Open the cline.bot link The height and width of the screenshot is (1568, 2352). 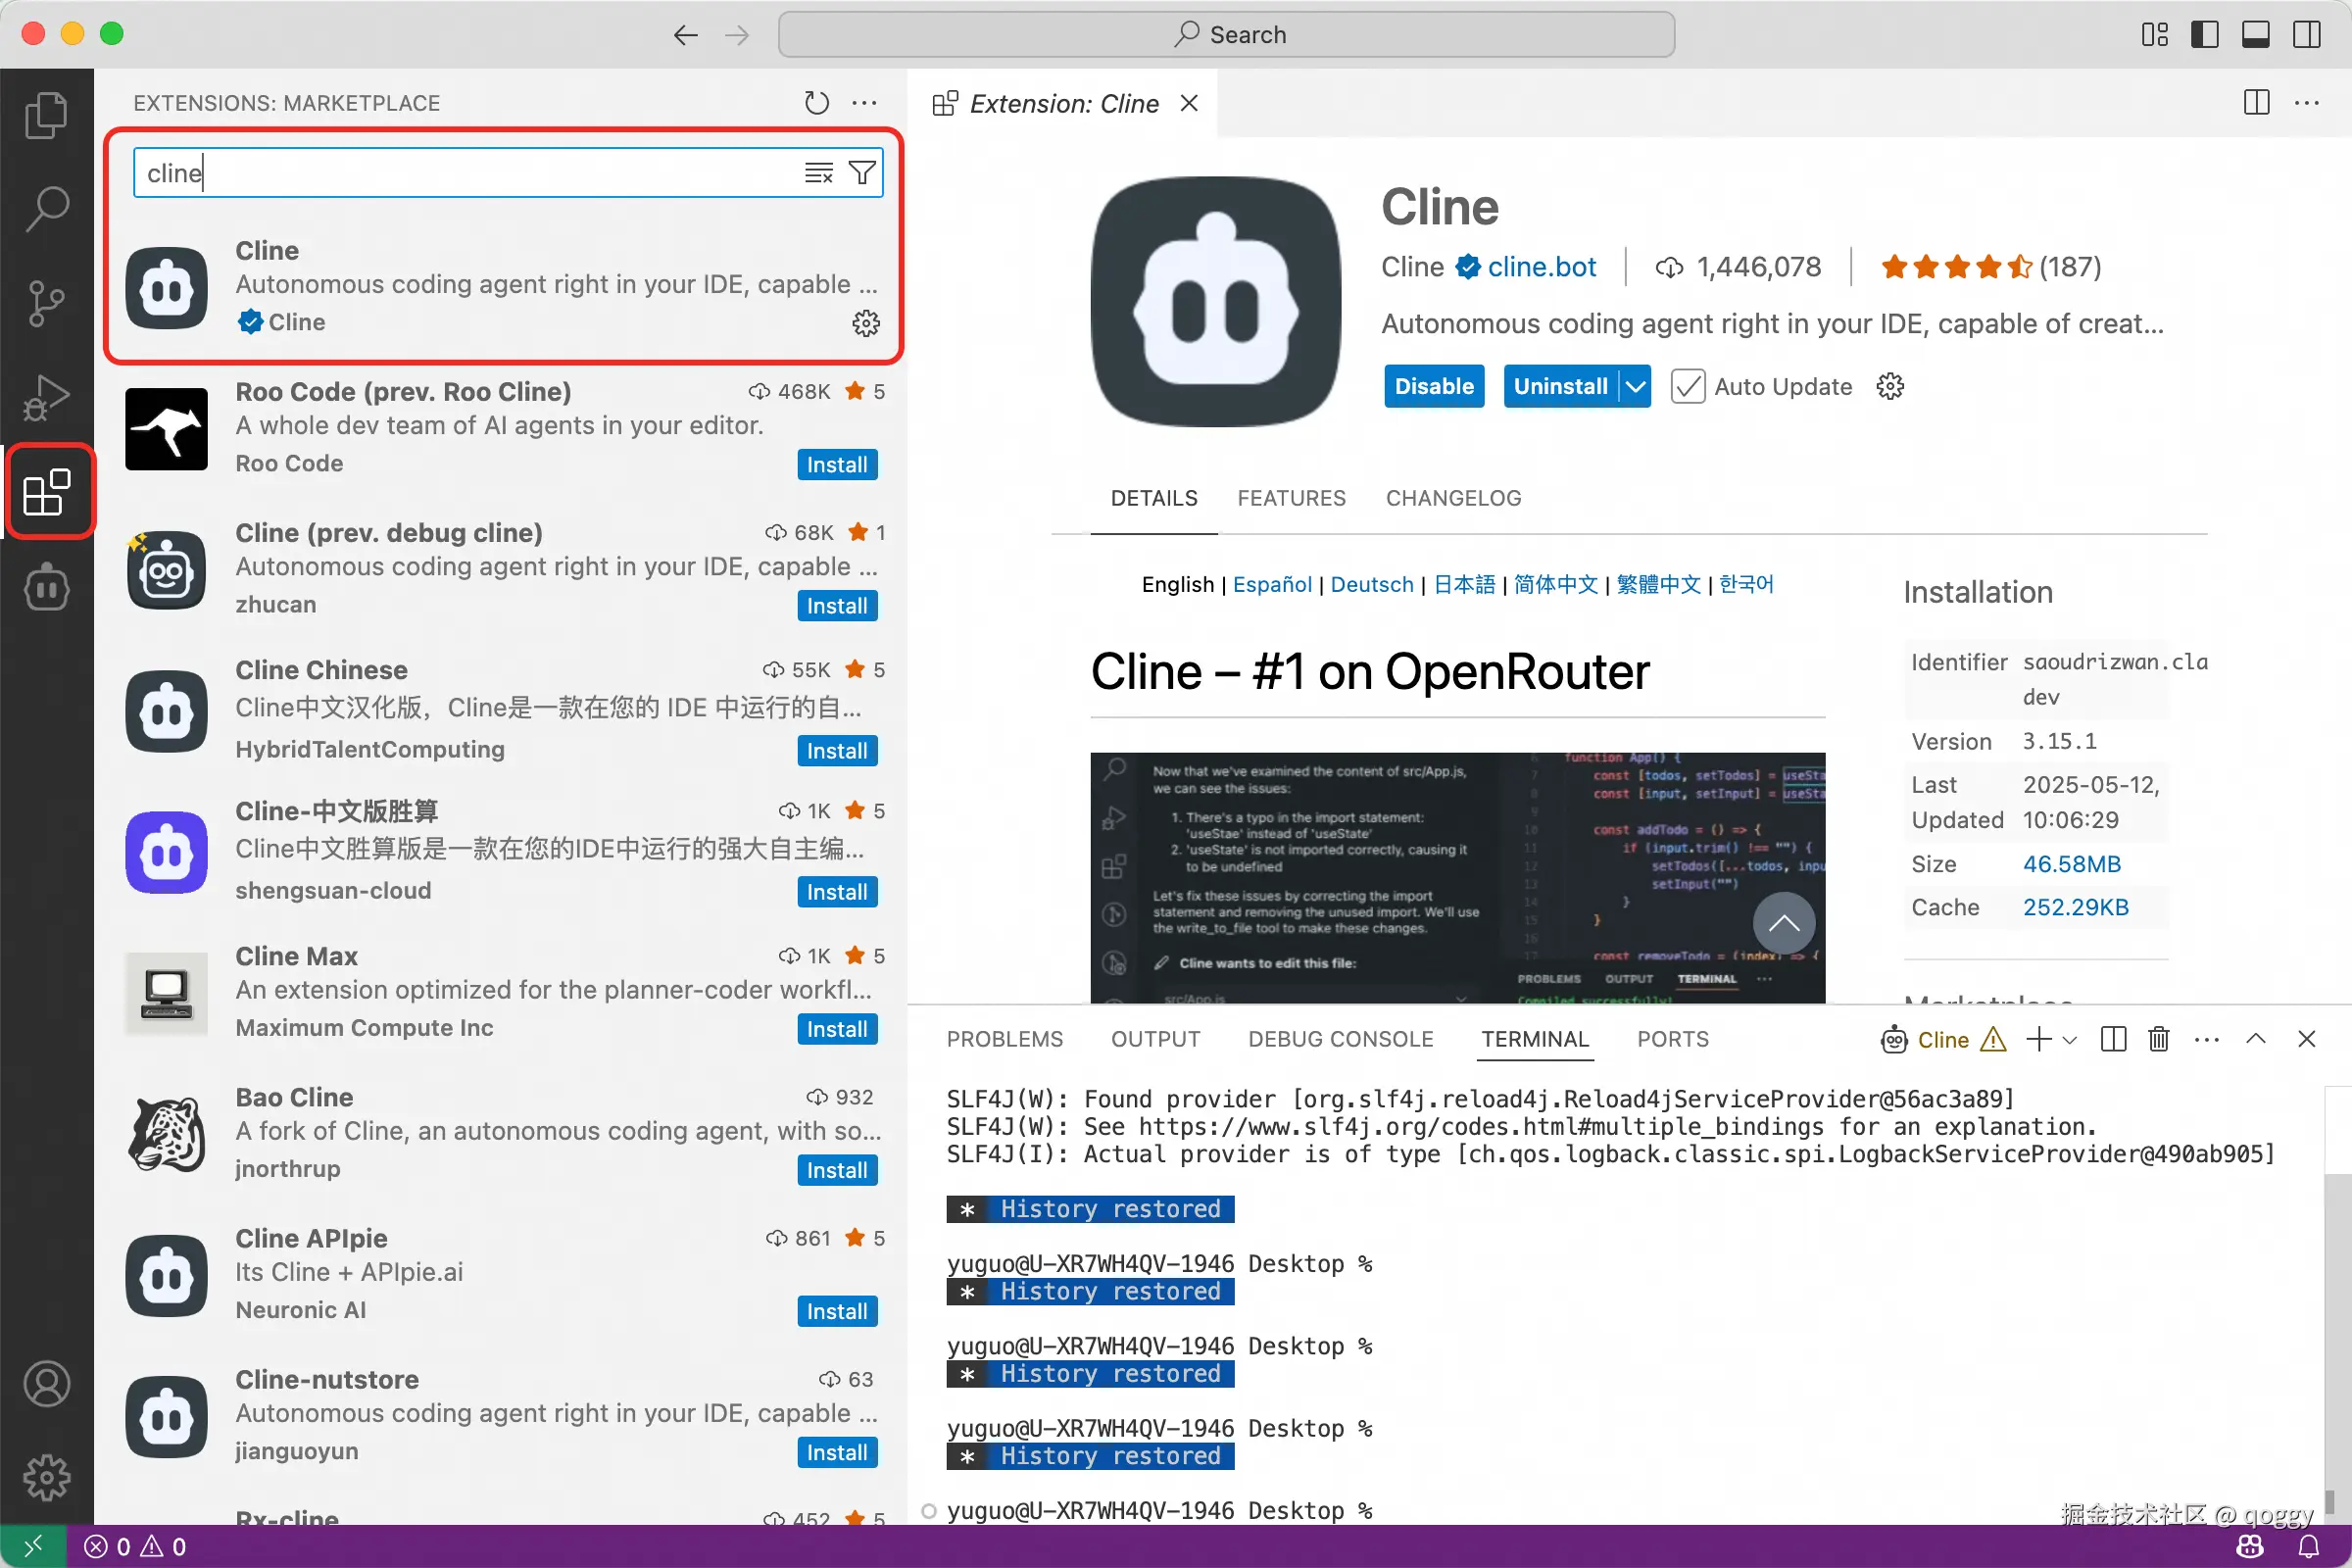point(1542,266)
